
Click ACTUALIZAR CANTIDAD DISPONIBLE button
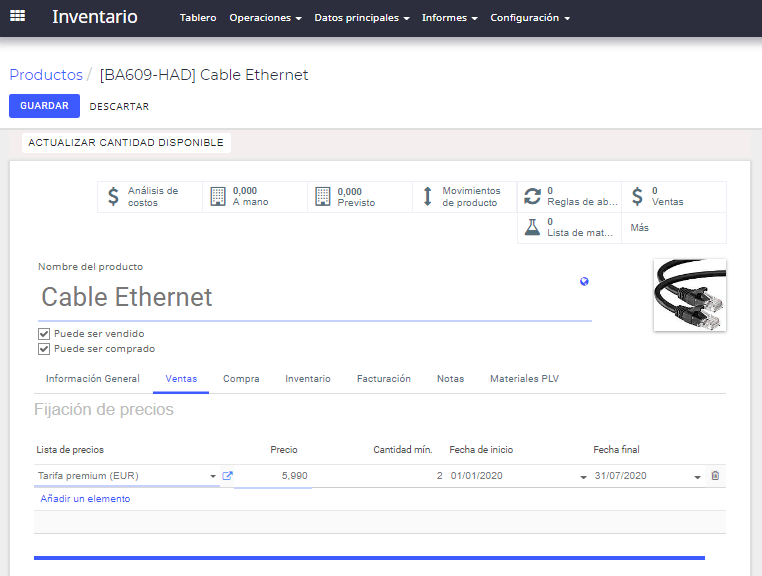(x=126, y=143)
